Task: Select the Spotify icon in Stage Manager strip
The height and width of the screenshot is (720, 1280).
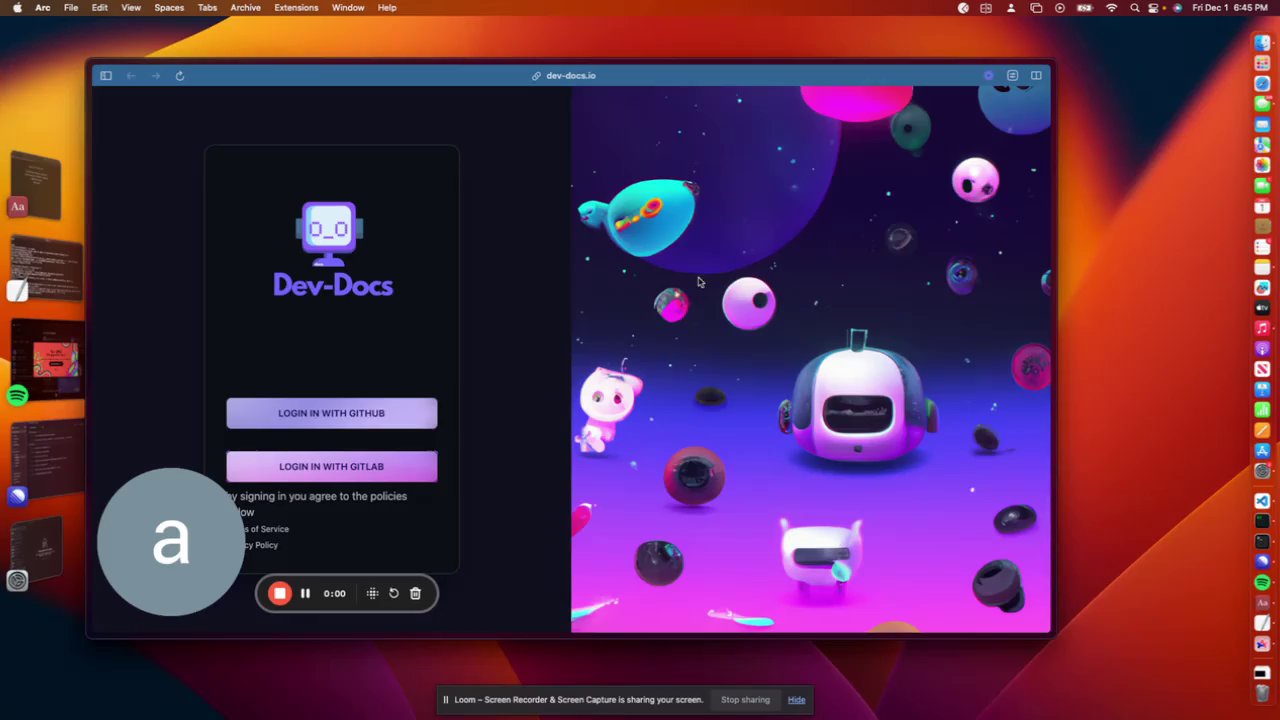Action: pyautogui.click(x=17, y=396)
